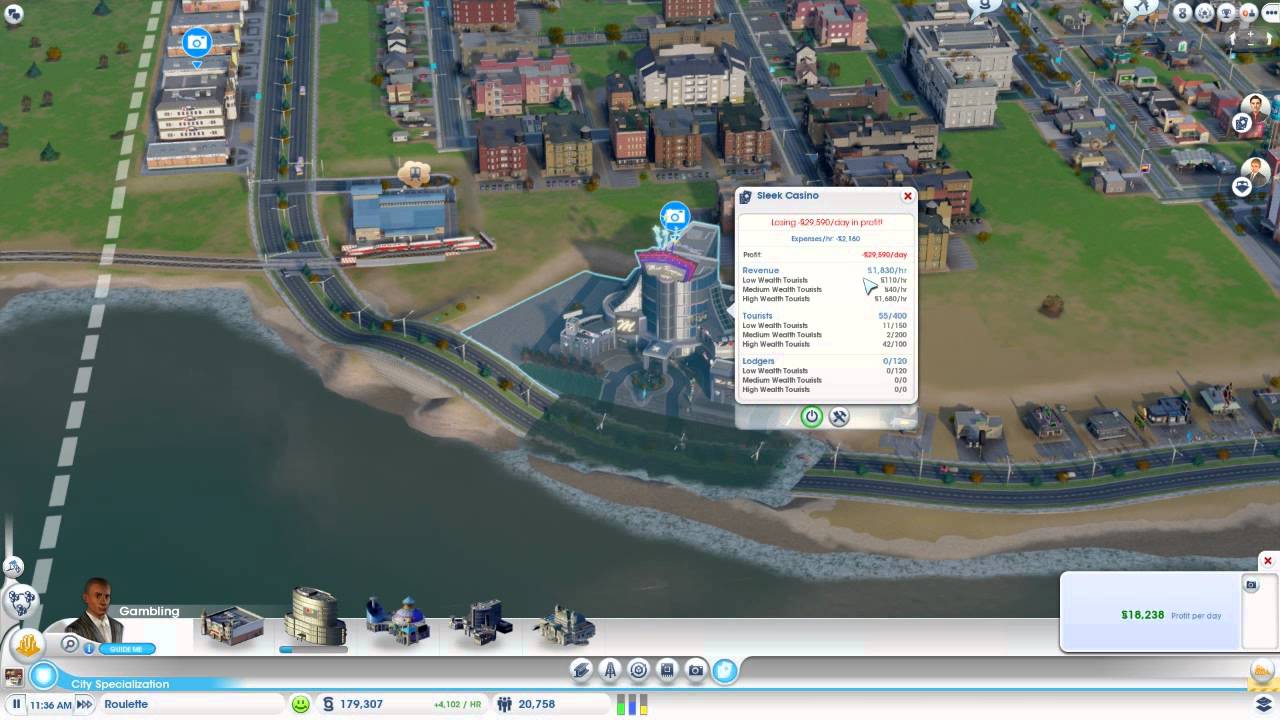Open the three-dots more options menu
Image resolution: width=1280 pixels, height=720 pixels.
click(x=1271, y=13)
